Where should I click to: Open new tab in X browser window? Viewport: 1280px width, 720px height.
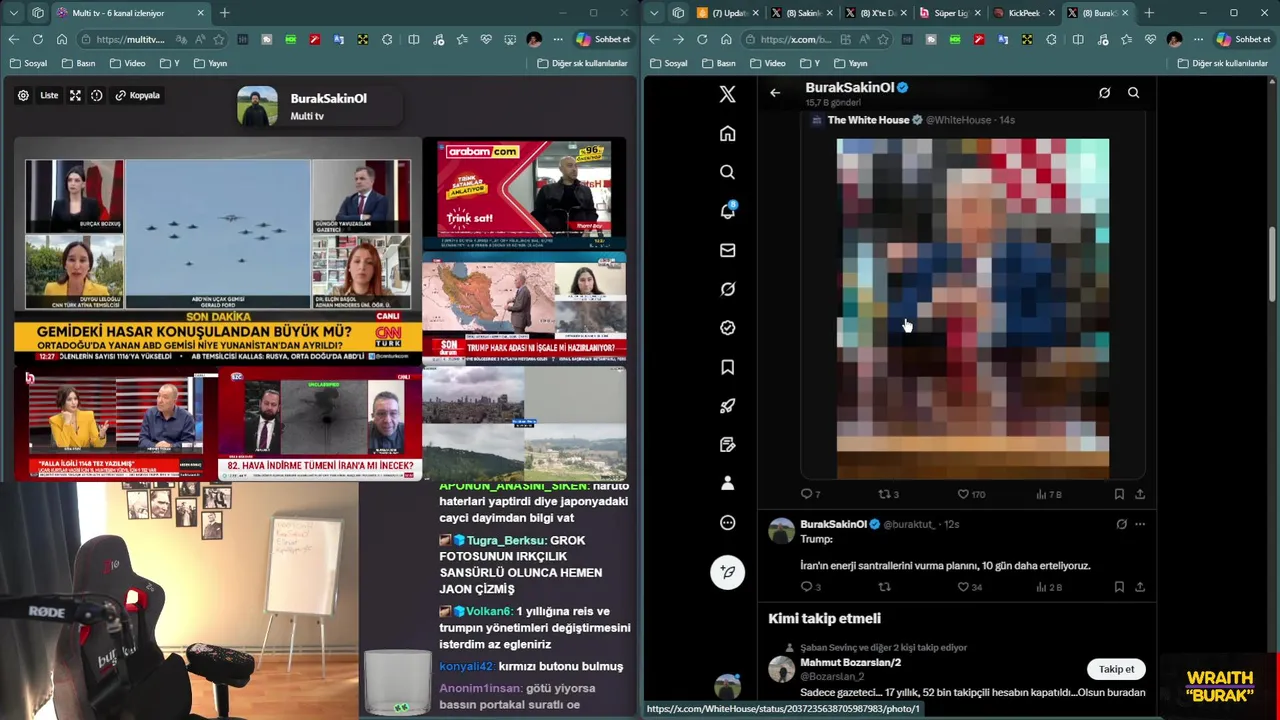click(1149, 13)
